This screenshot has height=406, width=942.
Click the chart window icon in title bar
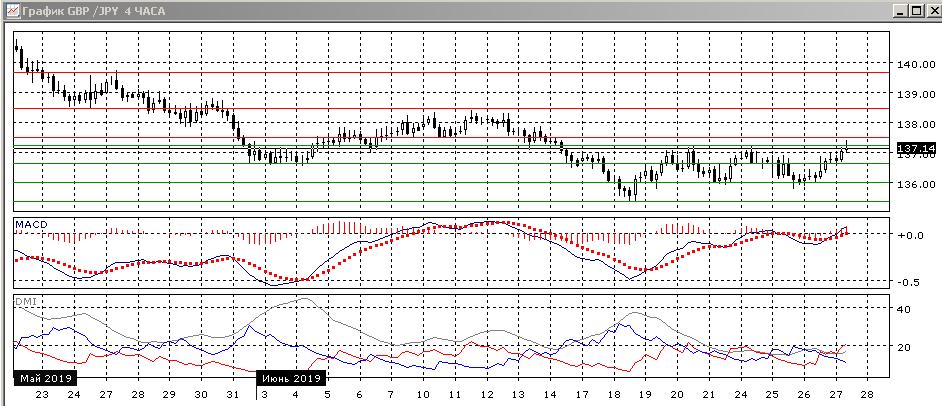pyautogui.click(x=13, y=10)
